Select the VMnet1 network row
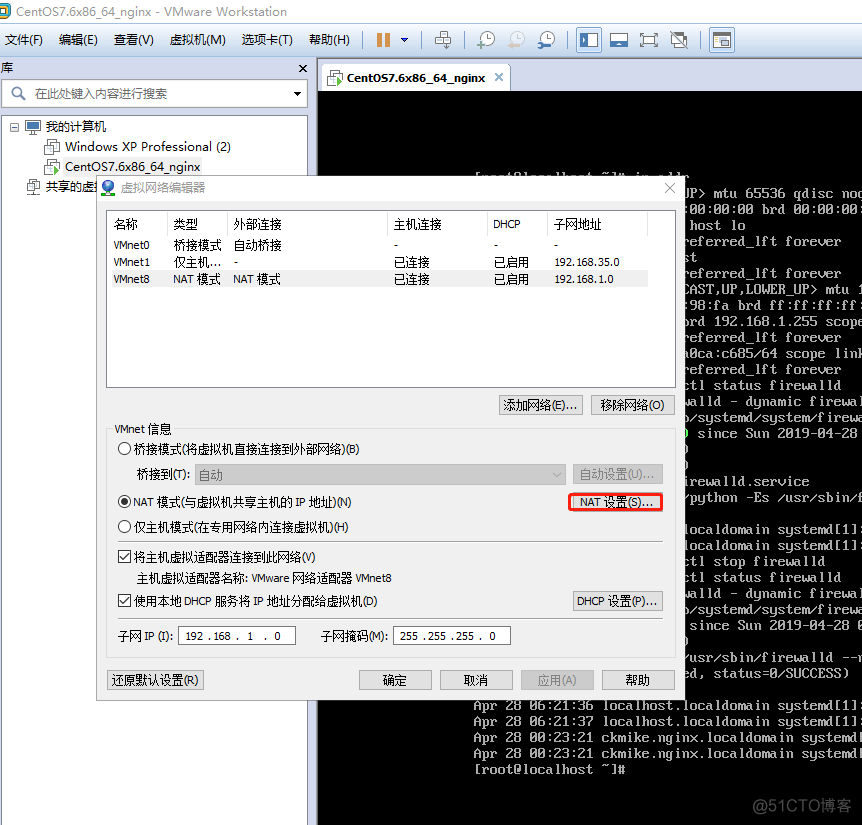The height and width of the screenshot is (825, 862). (x=379, y=262)
